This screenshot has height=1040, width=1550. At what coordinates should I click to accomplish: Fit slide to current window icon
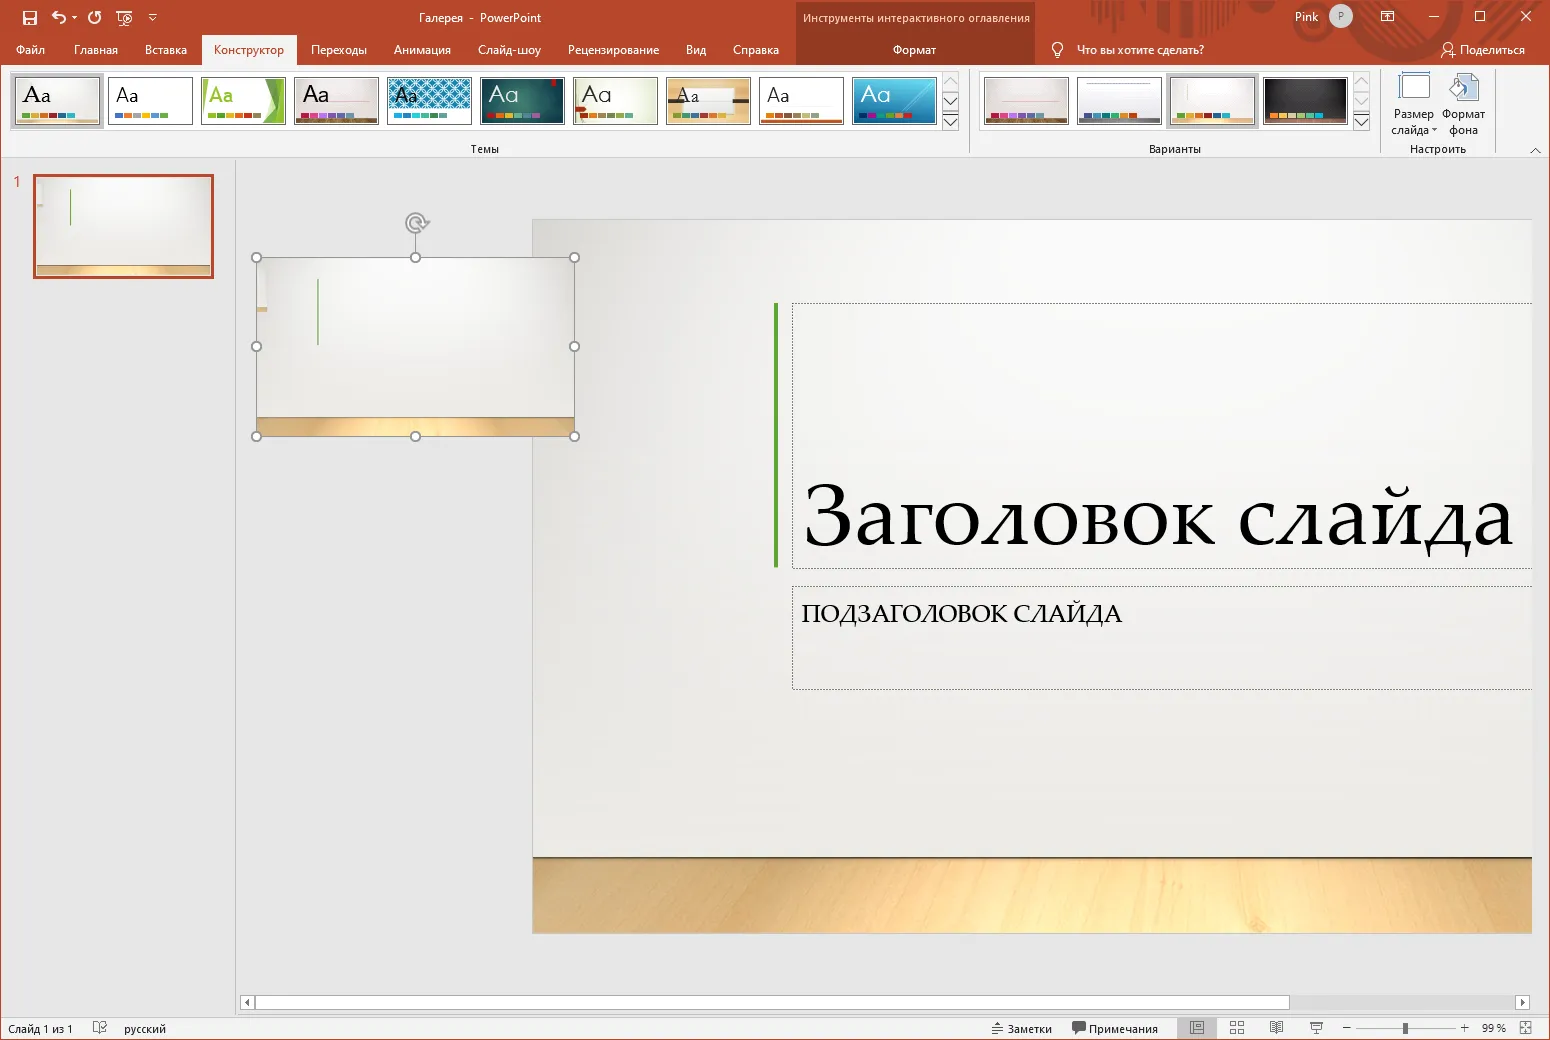[1525, 1028]
